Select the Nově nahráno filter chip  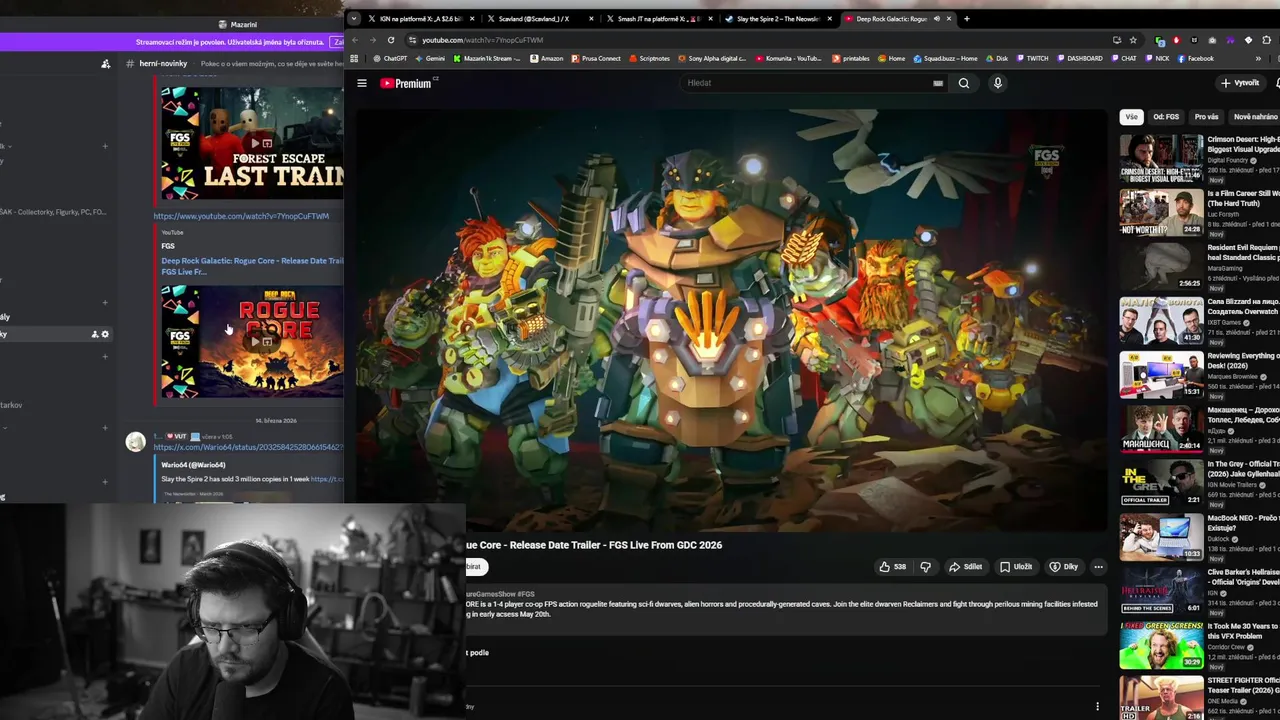1256,117
